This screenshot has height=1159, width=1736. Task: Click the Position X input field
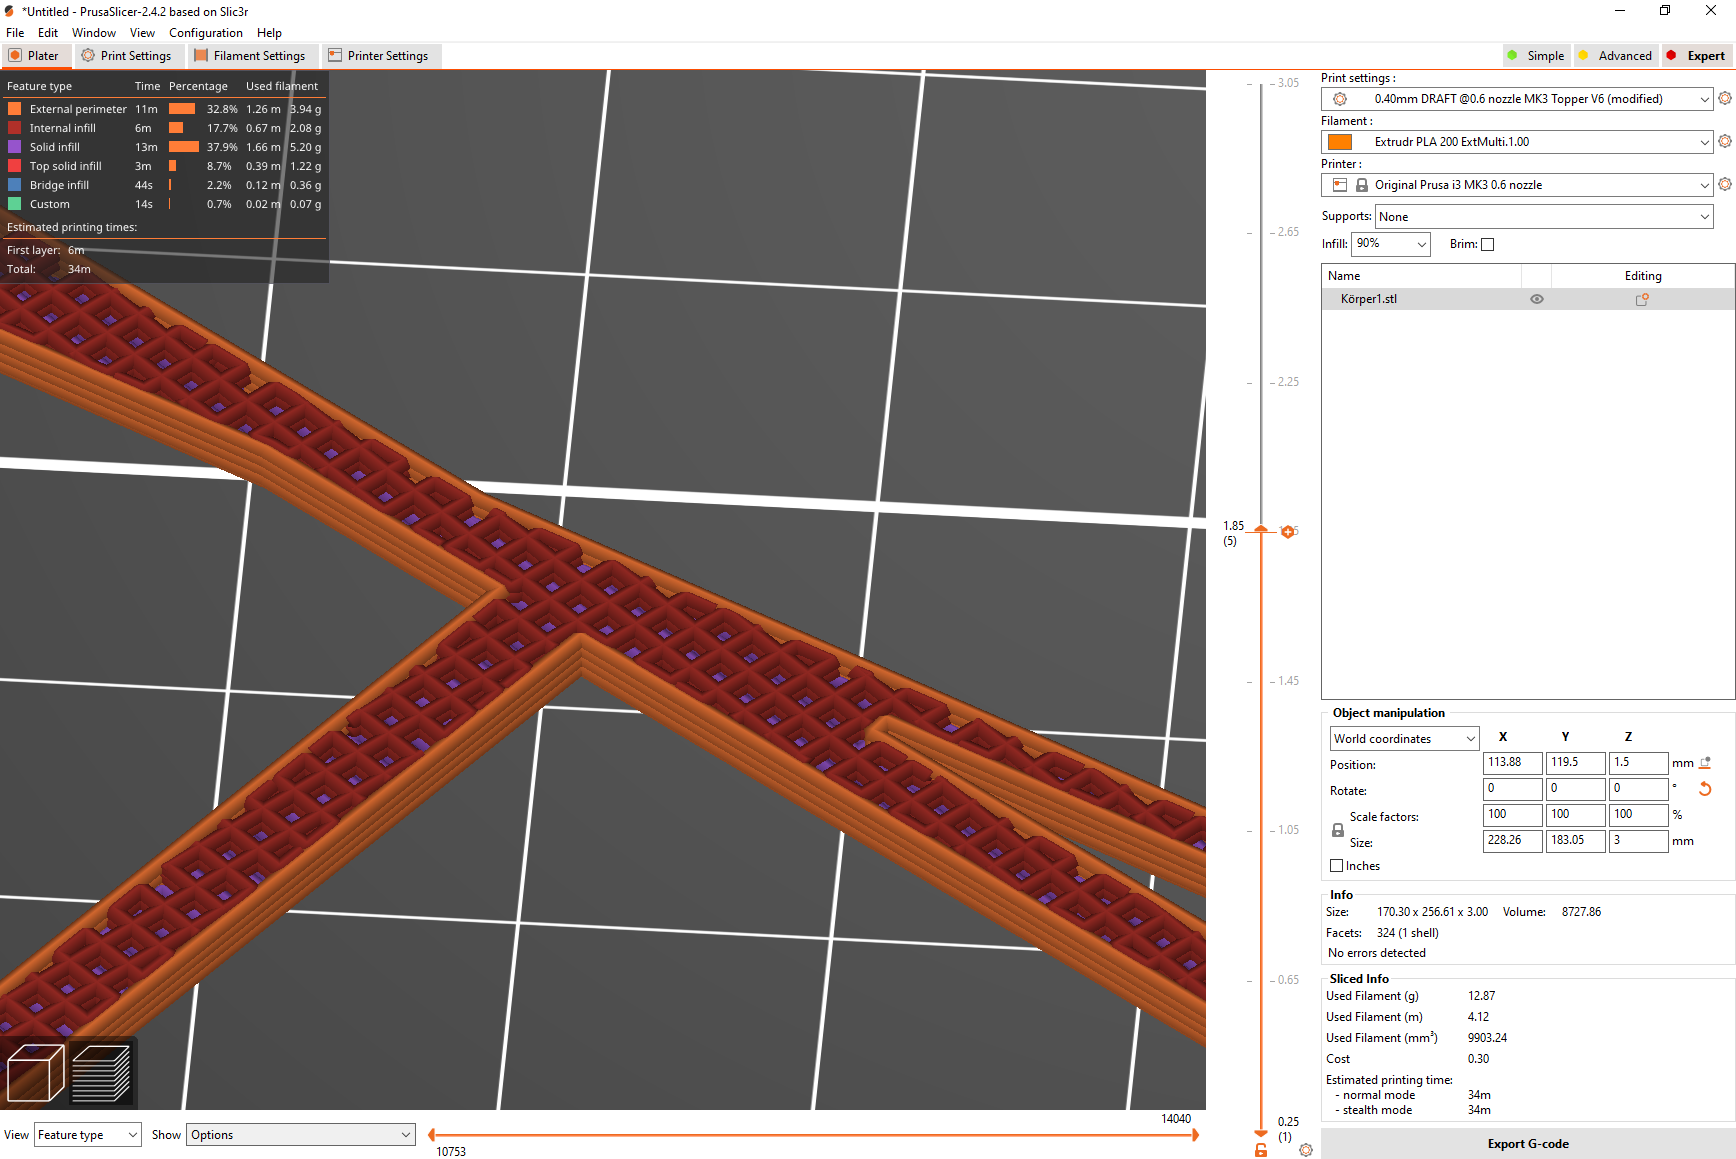tap(1512, 763)
